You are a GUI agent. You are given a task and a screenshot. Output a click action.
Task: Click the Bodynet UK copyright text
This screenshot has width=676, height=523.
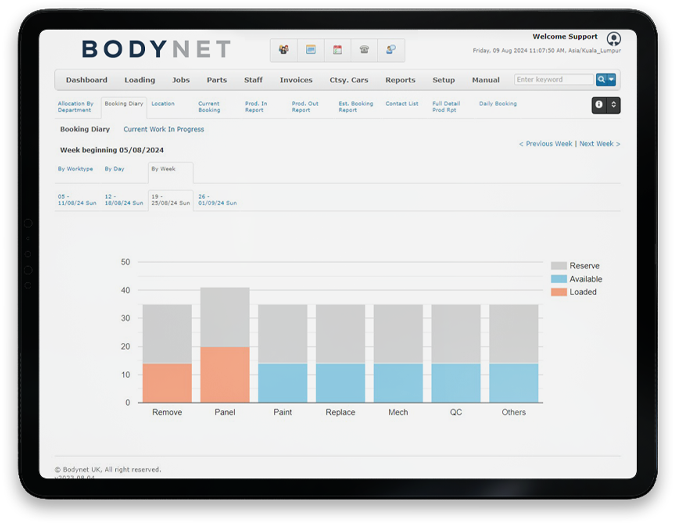(x=108, y=470)
